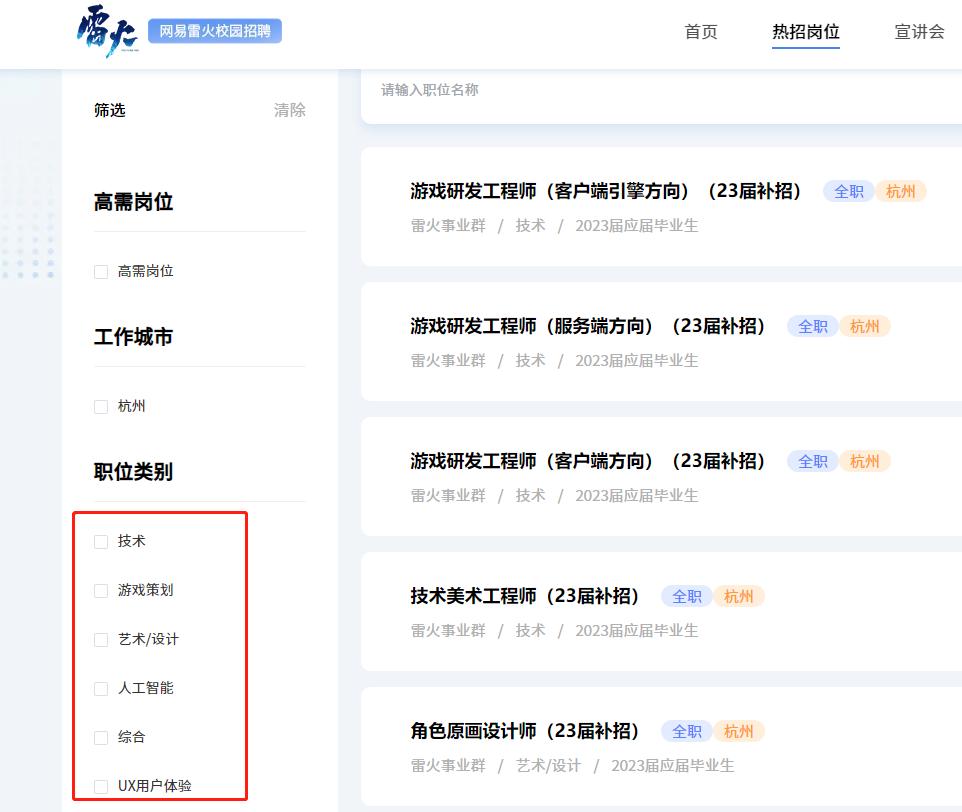Click the 杭州 tag on 技术美术工程师 card
This screenshot has height=812, width=962.
click(x=739, y=595)
